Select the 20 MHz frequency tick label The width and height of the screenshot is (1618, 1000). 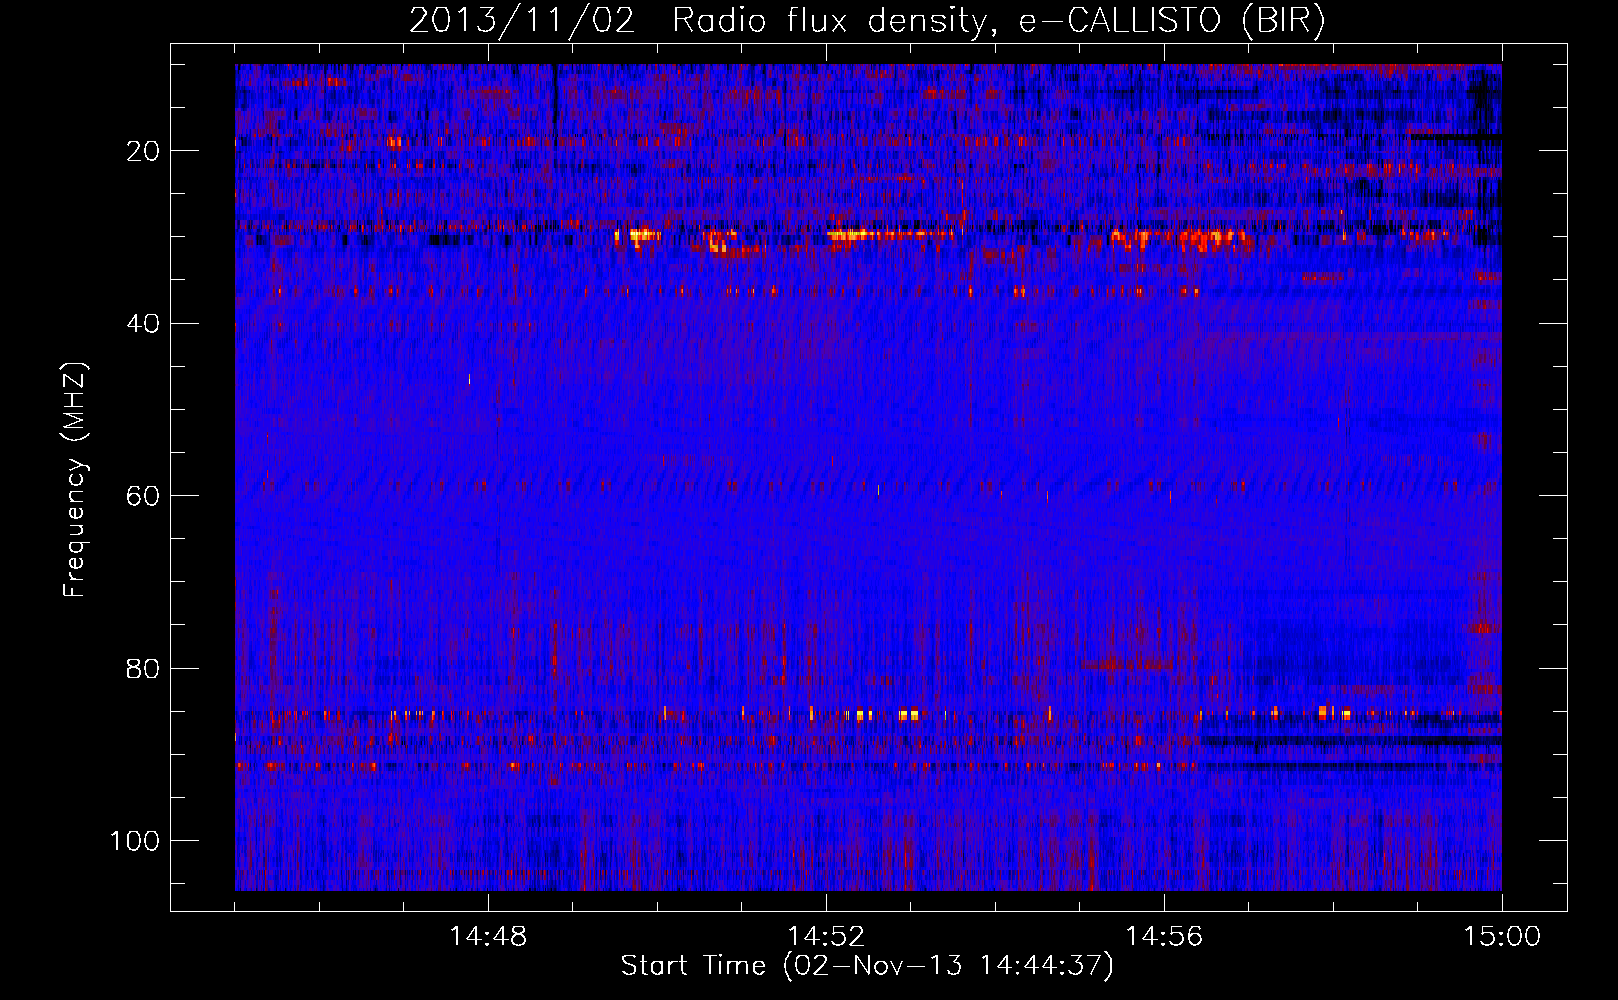(x=143, y=151)
